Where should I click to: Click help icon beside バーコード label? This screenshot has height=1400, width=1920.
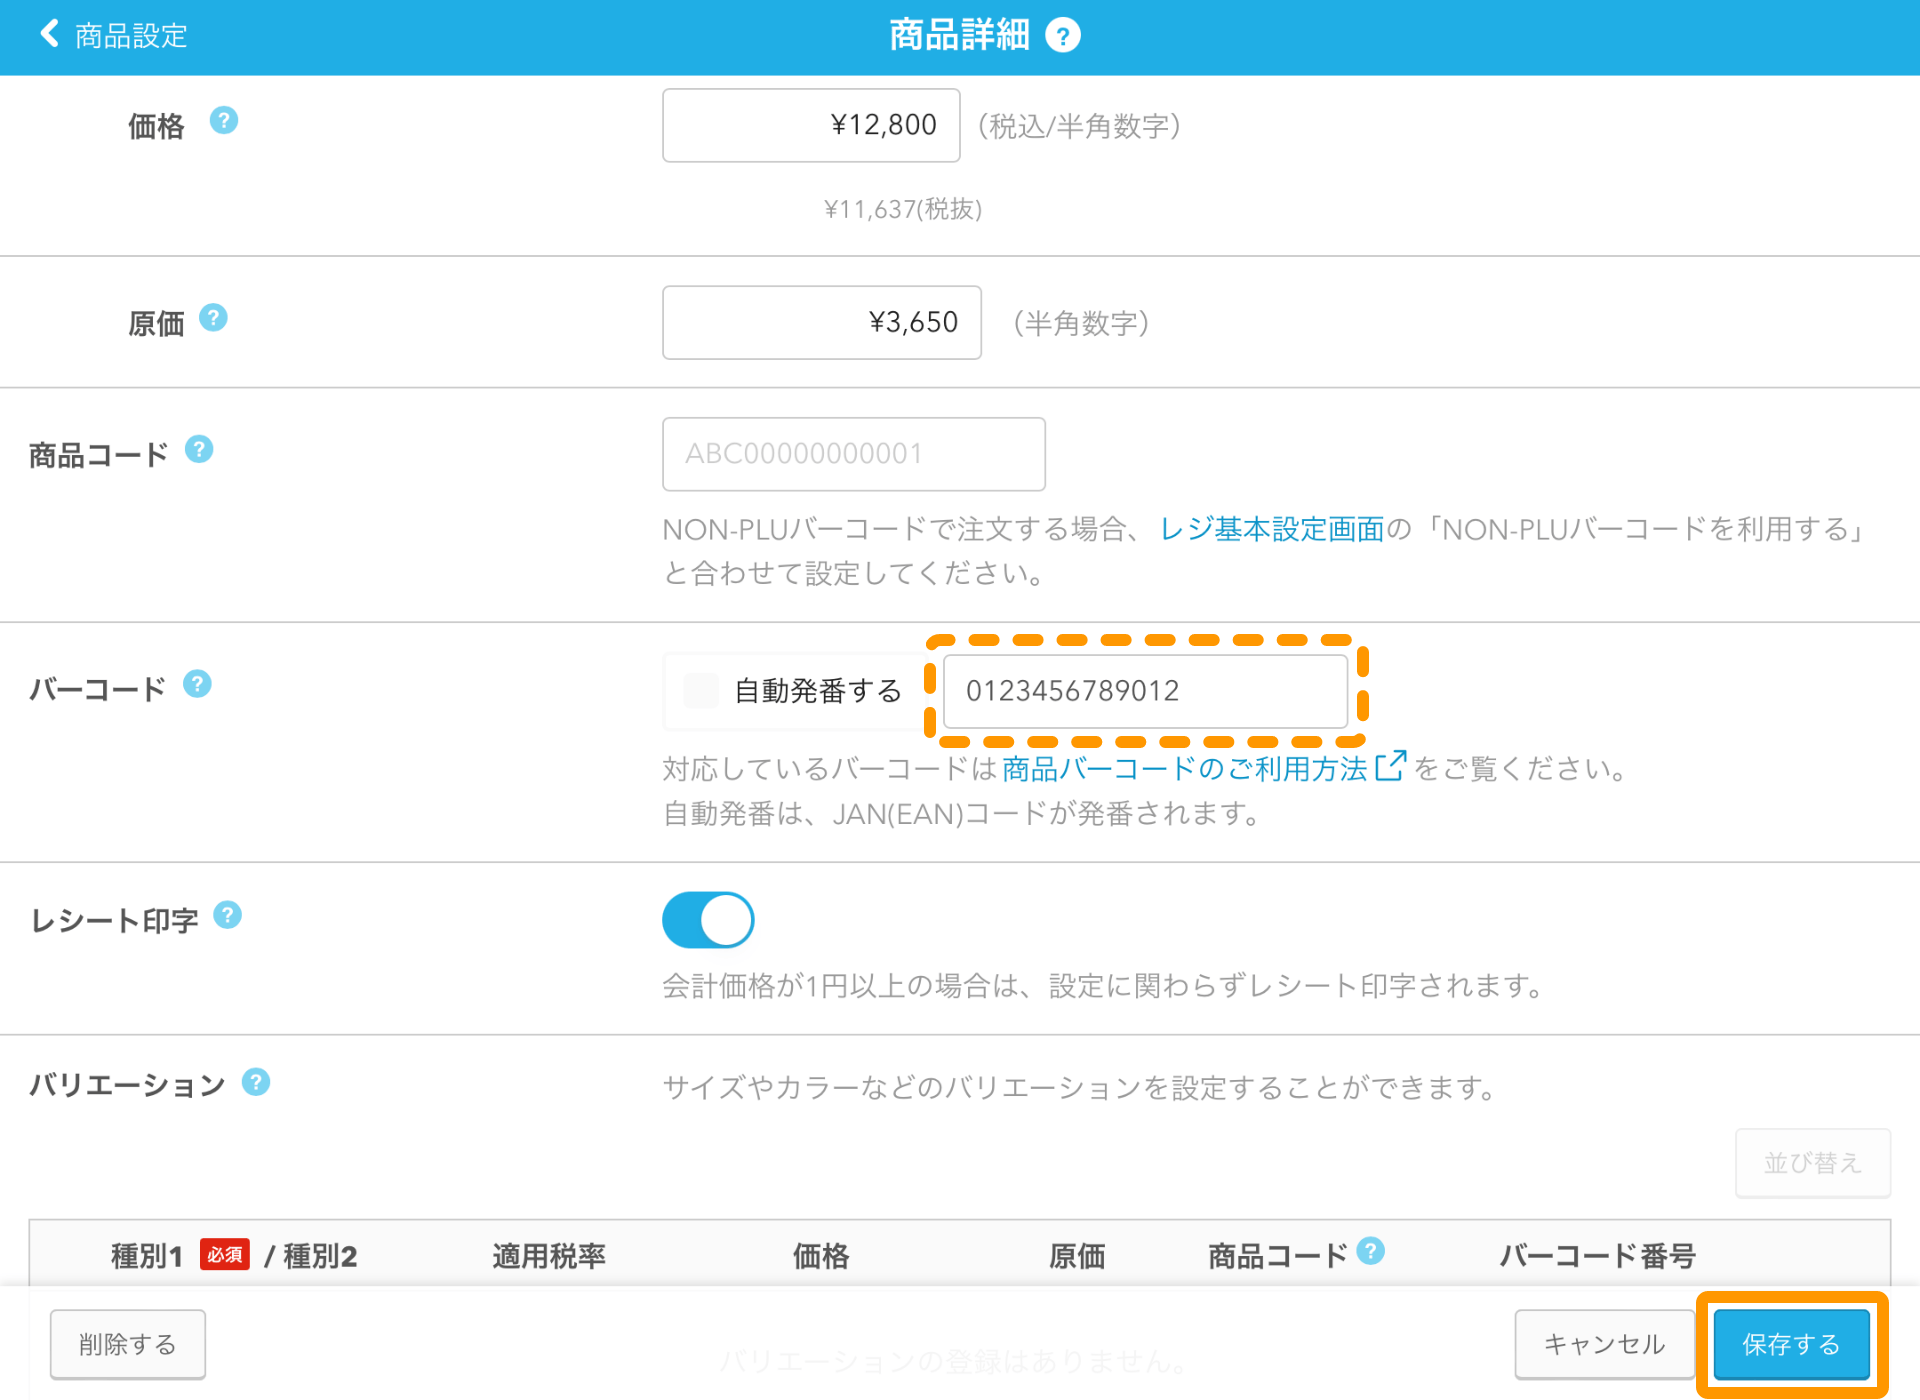pyautogui.click(x=197, y=684)
